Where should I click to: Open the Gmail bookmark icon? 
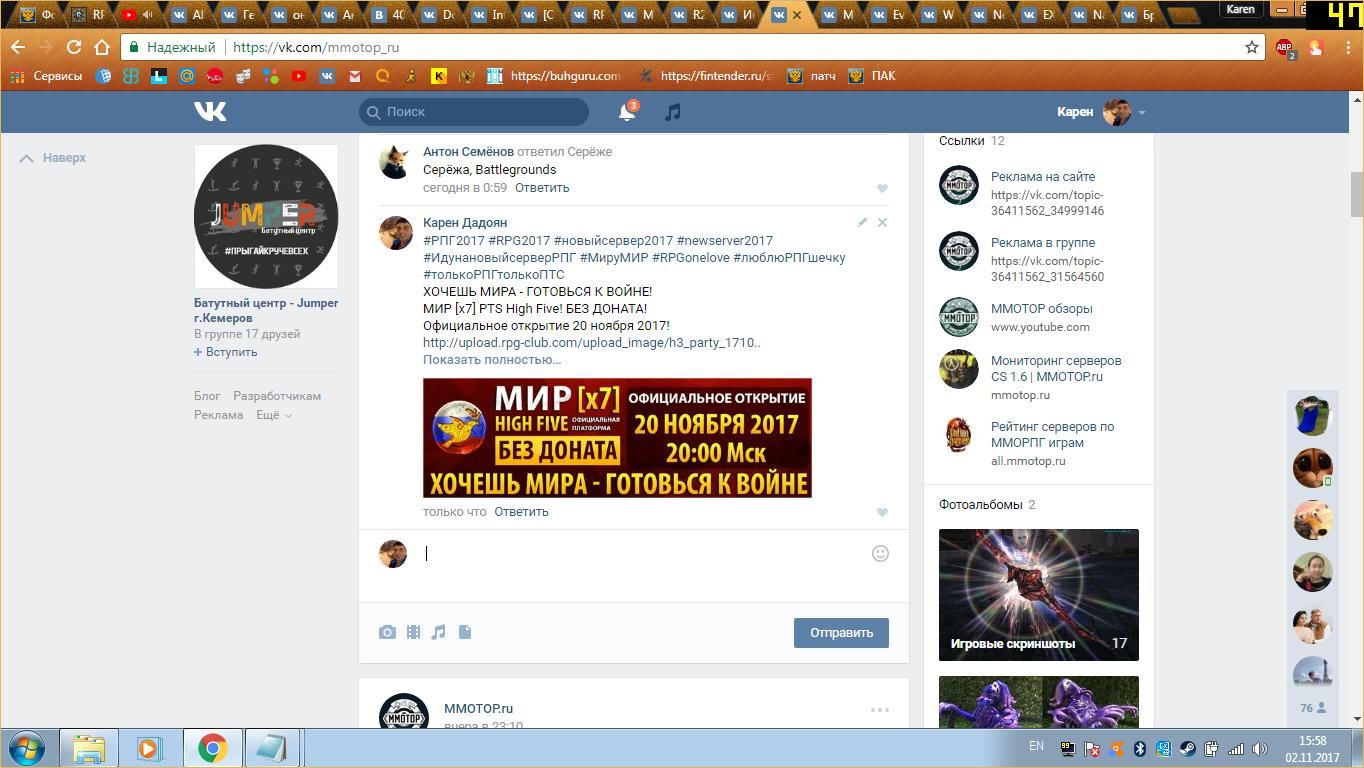354,76
